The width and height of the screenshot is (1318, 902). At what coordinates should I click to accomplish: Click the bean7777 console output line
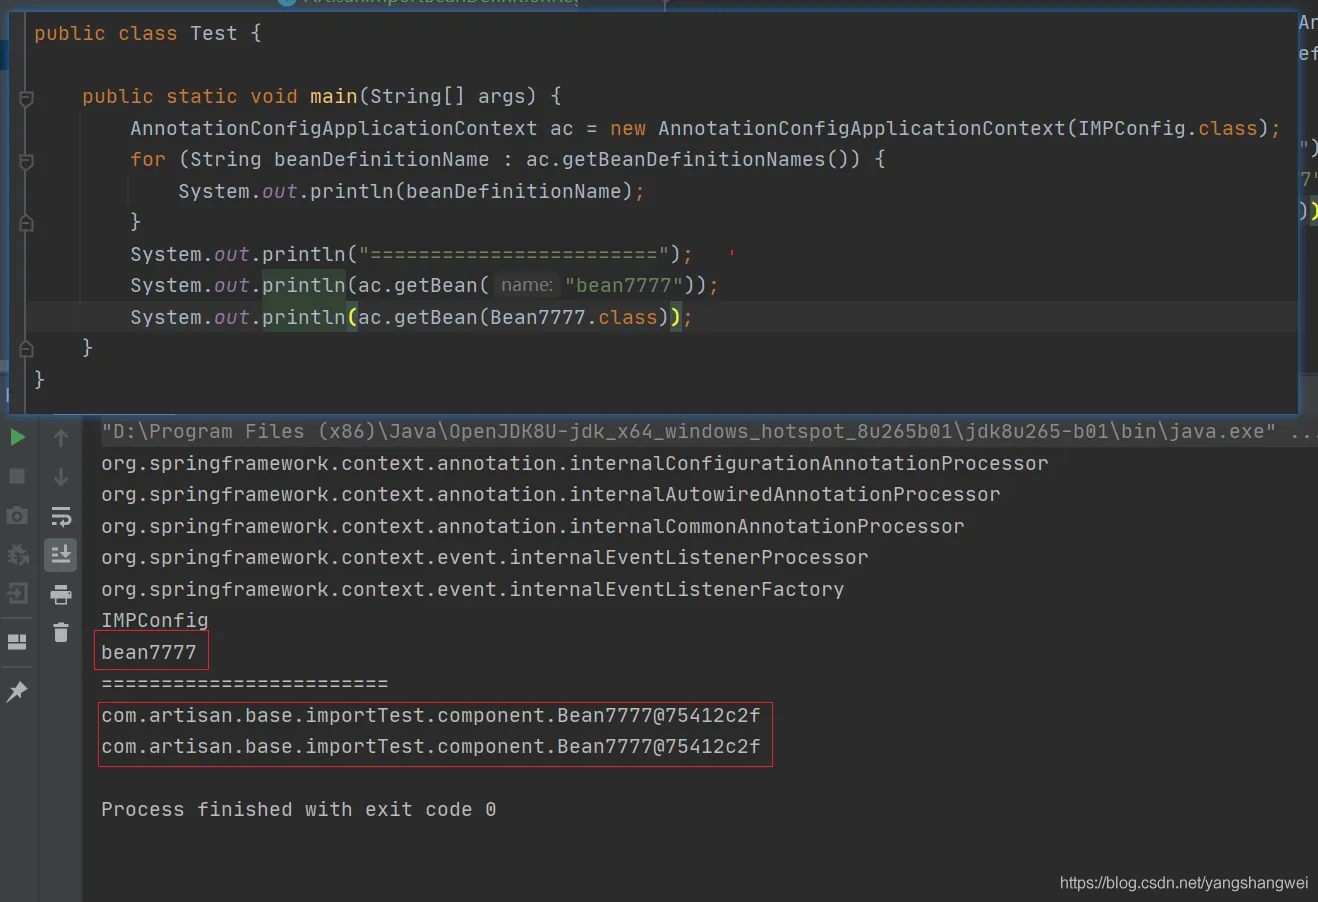pyautogui.click(x=149, y=652)
